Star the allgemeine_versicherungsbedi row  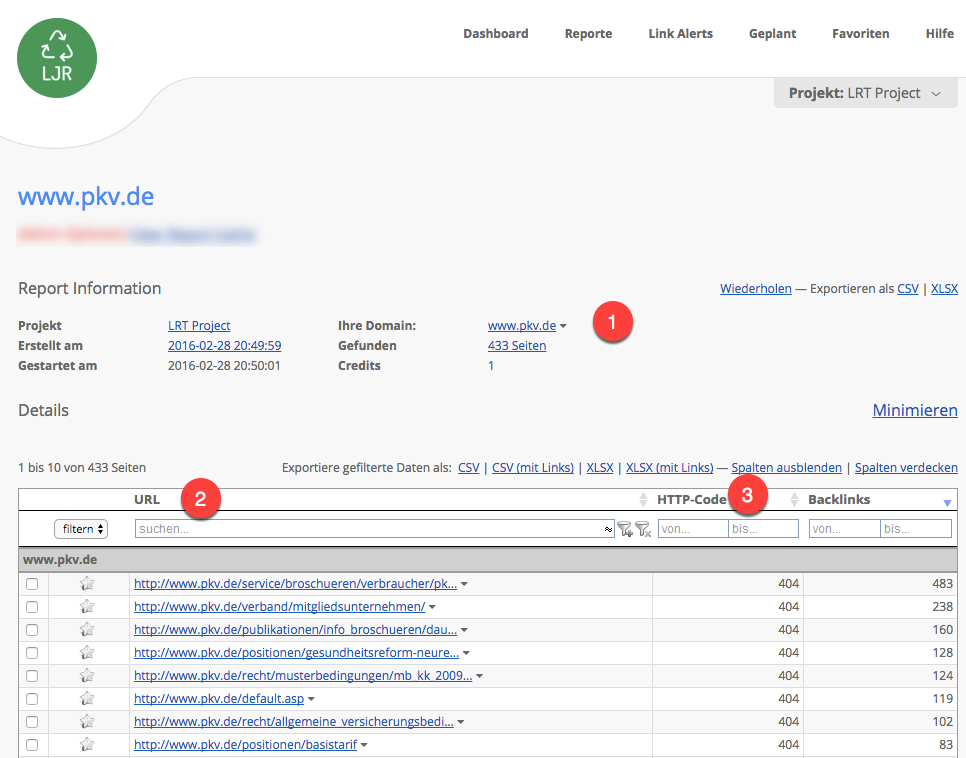pyautogui.click(x=87, y=721)
